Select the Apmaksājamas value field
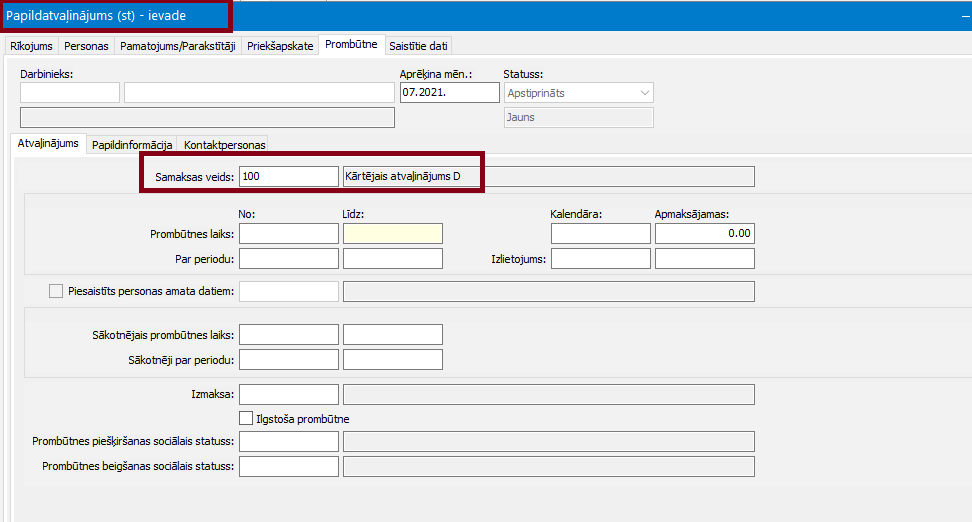 click(704, 234)
